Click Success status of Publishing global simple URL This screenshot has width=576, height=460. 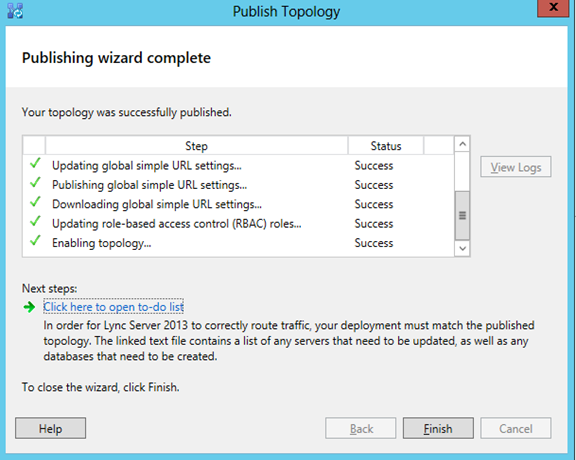click(x=374, y=185)
